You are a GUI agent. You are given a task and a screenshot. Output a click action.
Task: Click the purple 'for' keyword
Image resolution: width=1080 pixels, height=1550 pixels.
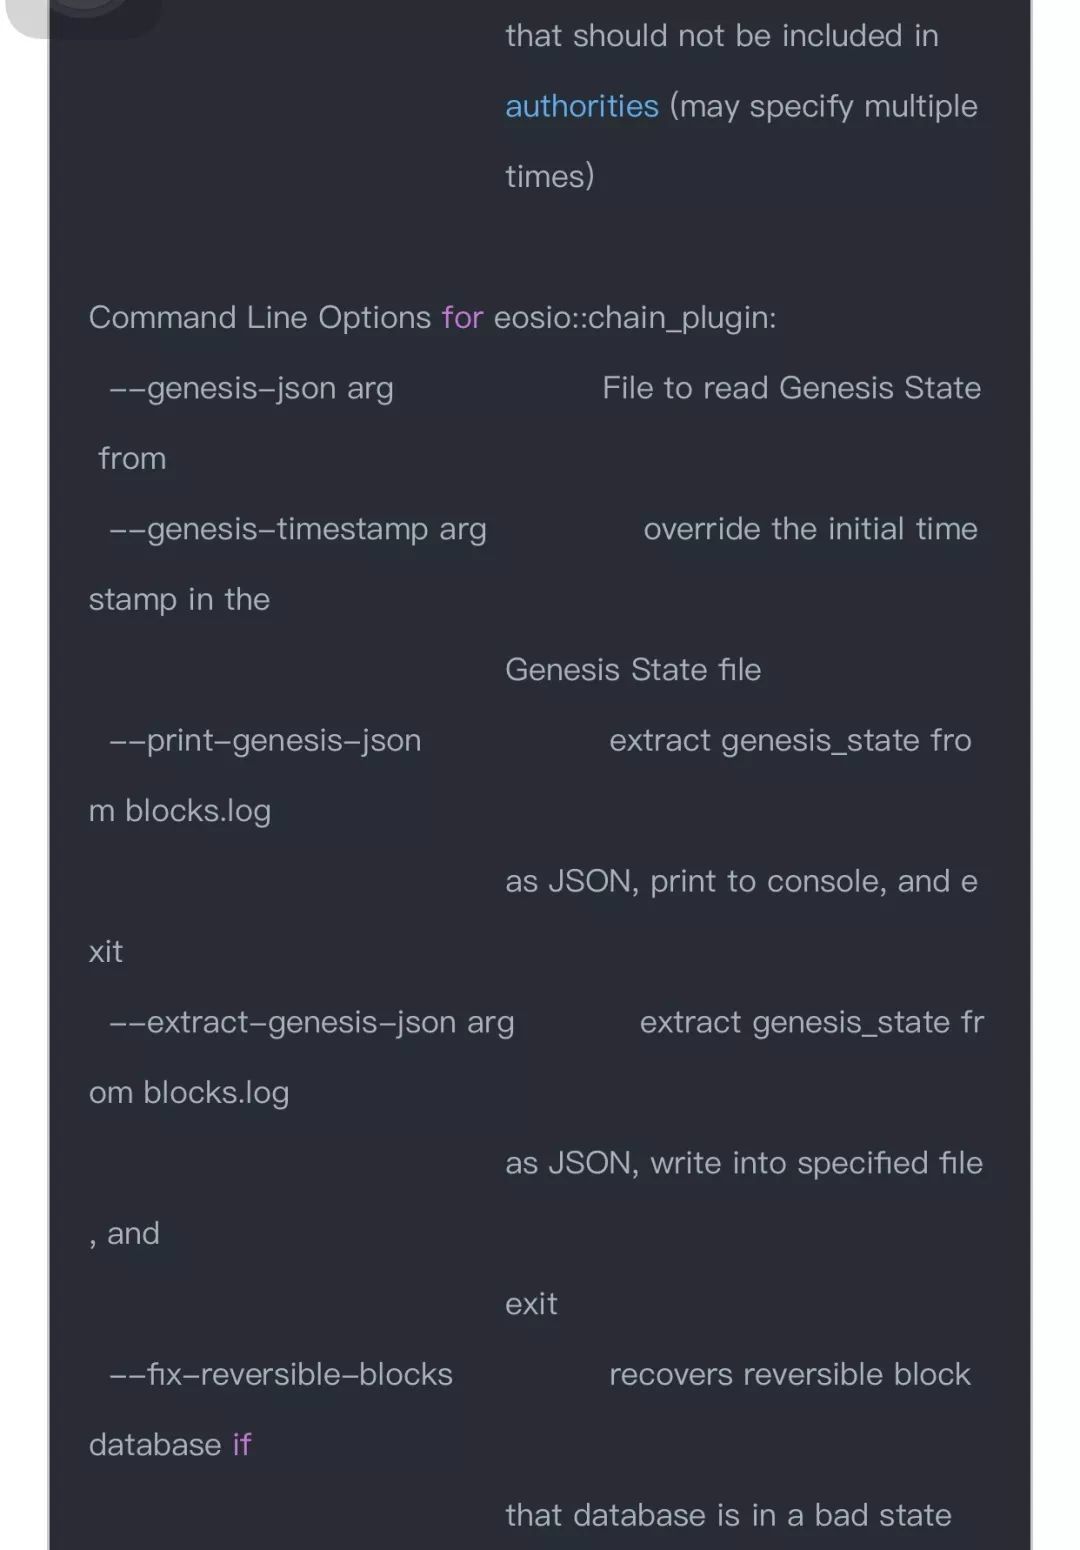tap(462, 317)
